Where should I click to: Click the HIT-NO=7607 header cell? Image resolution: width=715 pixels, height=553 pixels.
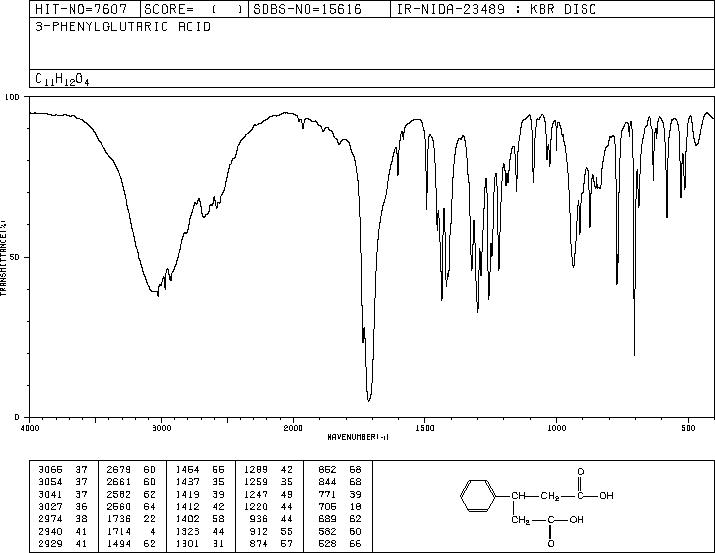(x=85, y=9)
